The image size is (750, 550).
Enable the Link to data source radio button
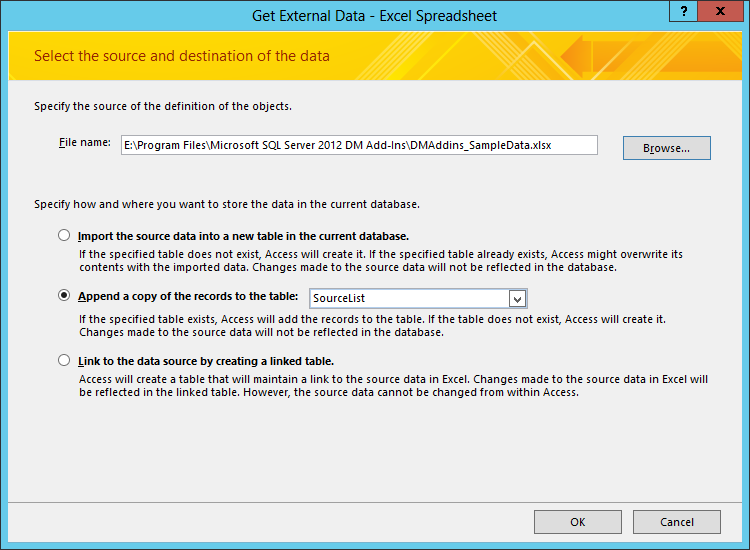pyautogui.click(x=64, y=360)
